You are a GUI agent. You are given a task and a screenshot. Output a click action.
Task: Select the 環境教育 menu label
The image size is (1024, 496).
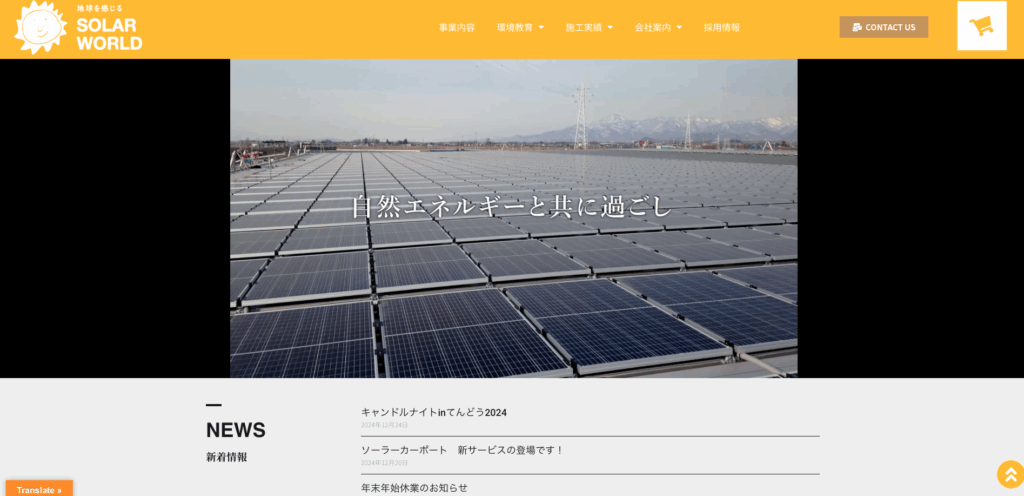(515, 27)
